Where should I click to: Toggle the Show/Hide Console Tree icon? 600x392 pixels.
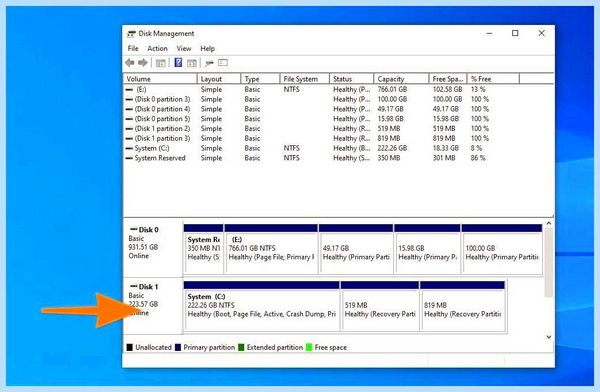tap(161, 63)
